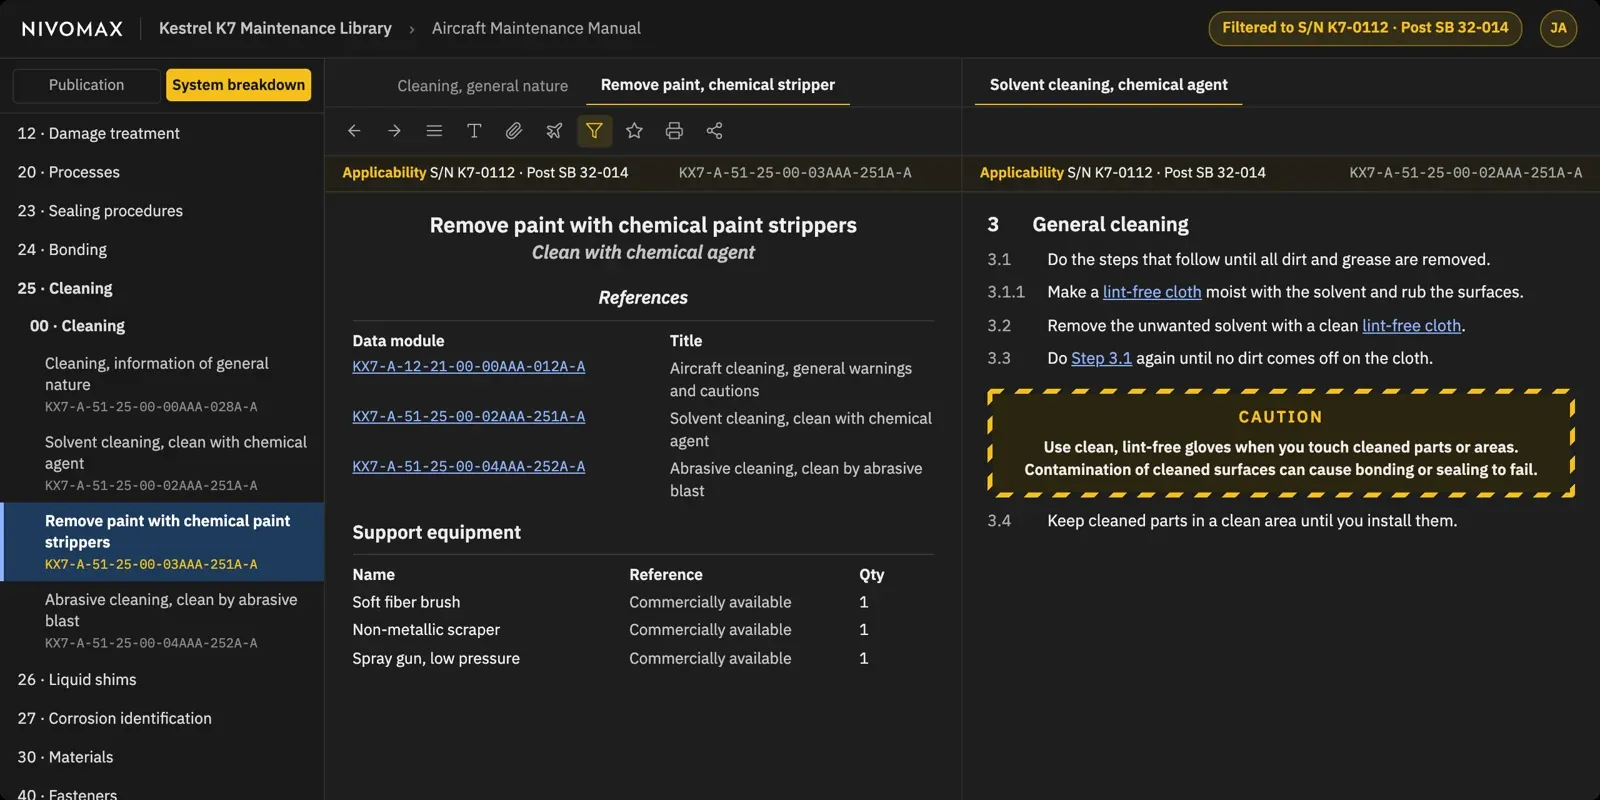Open the three-line contents menu icon
The height and width of the screenshot is (800, 1600).
pos(434,131)
